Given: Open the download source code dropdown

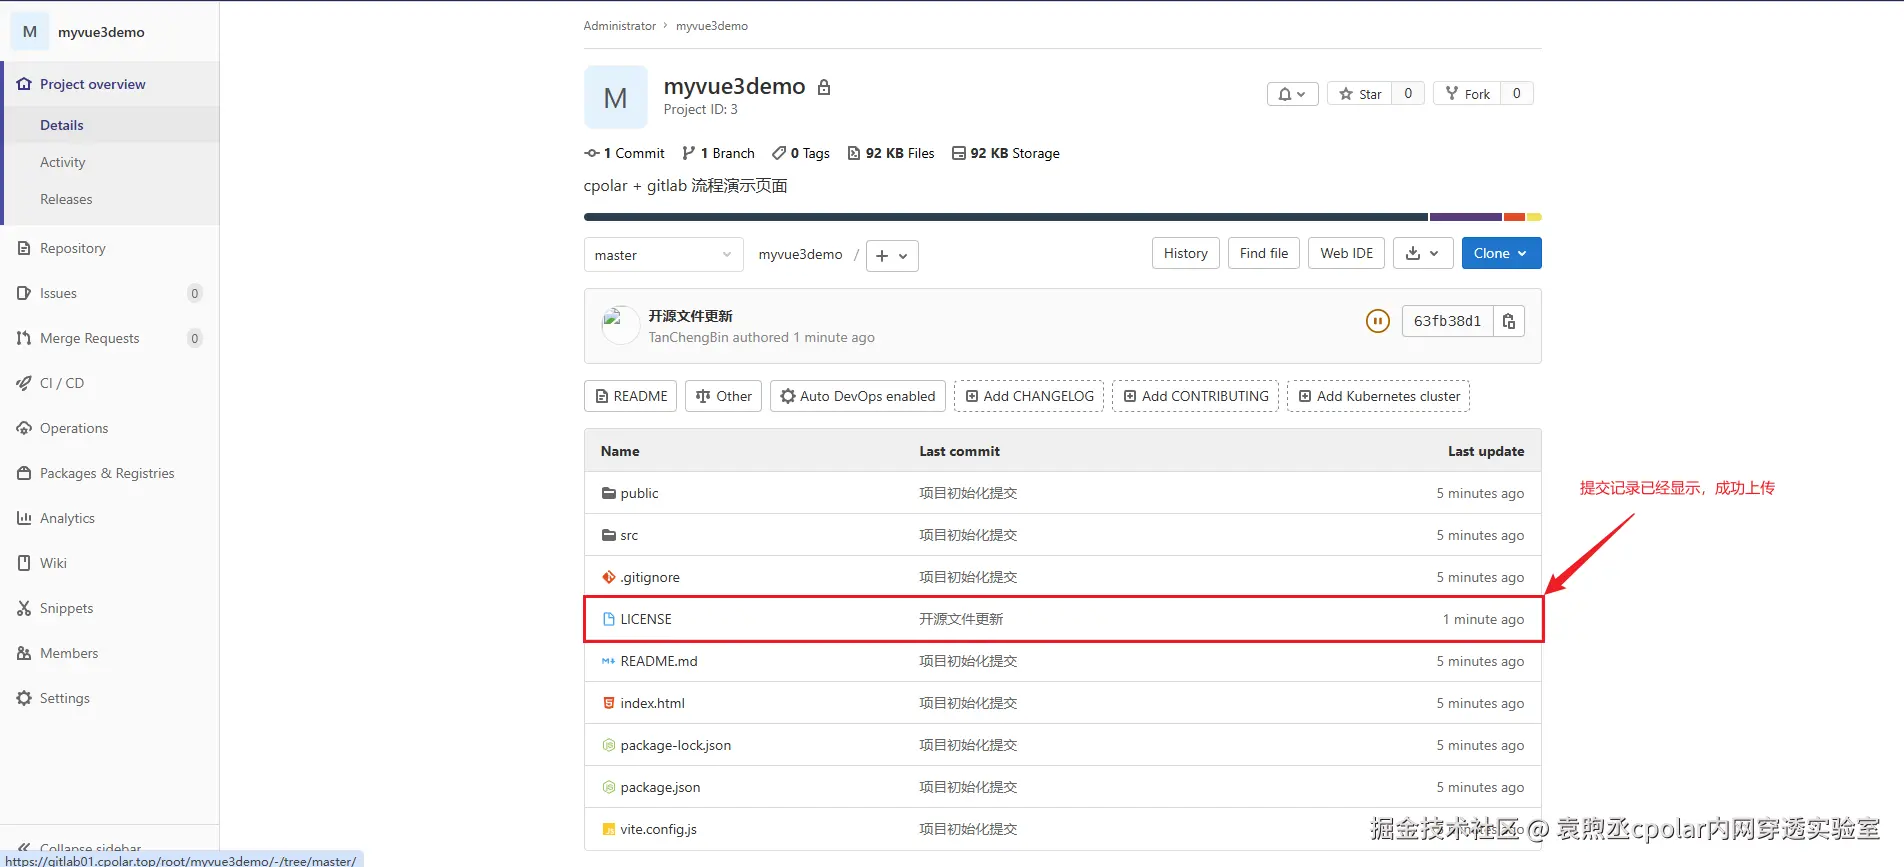Looking at the screenshot, I should coord(1422,253).
